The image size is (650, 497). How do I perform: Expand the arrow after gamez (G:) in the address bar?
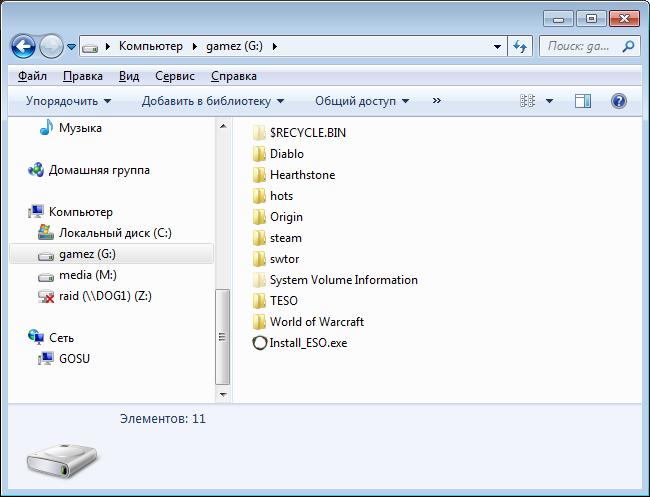(x=274, y=46)
